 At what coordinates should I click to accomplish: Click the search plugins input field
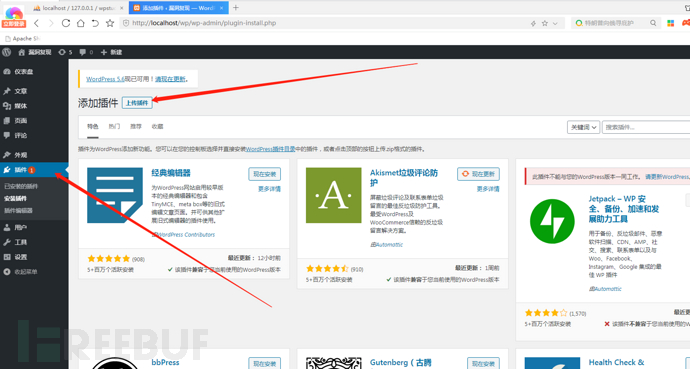click(x=646, y=127)
